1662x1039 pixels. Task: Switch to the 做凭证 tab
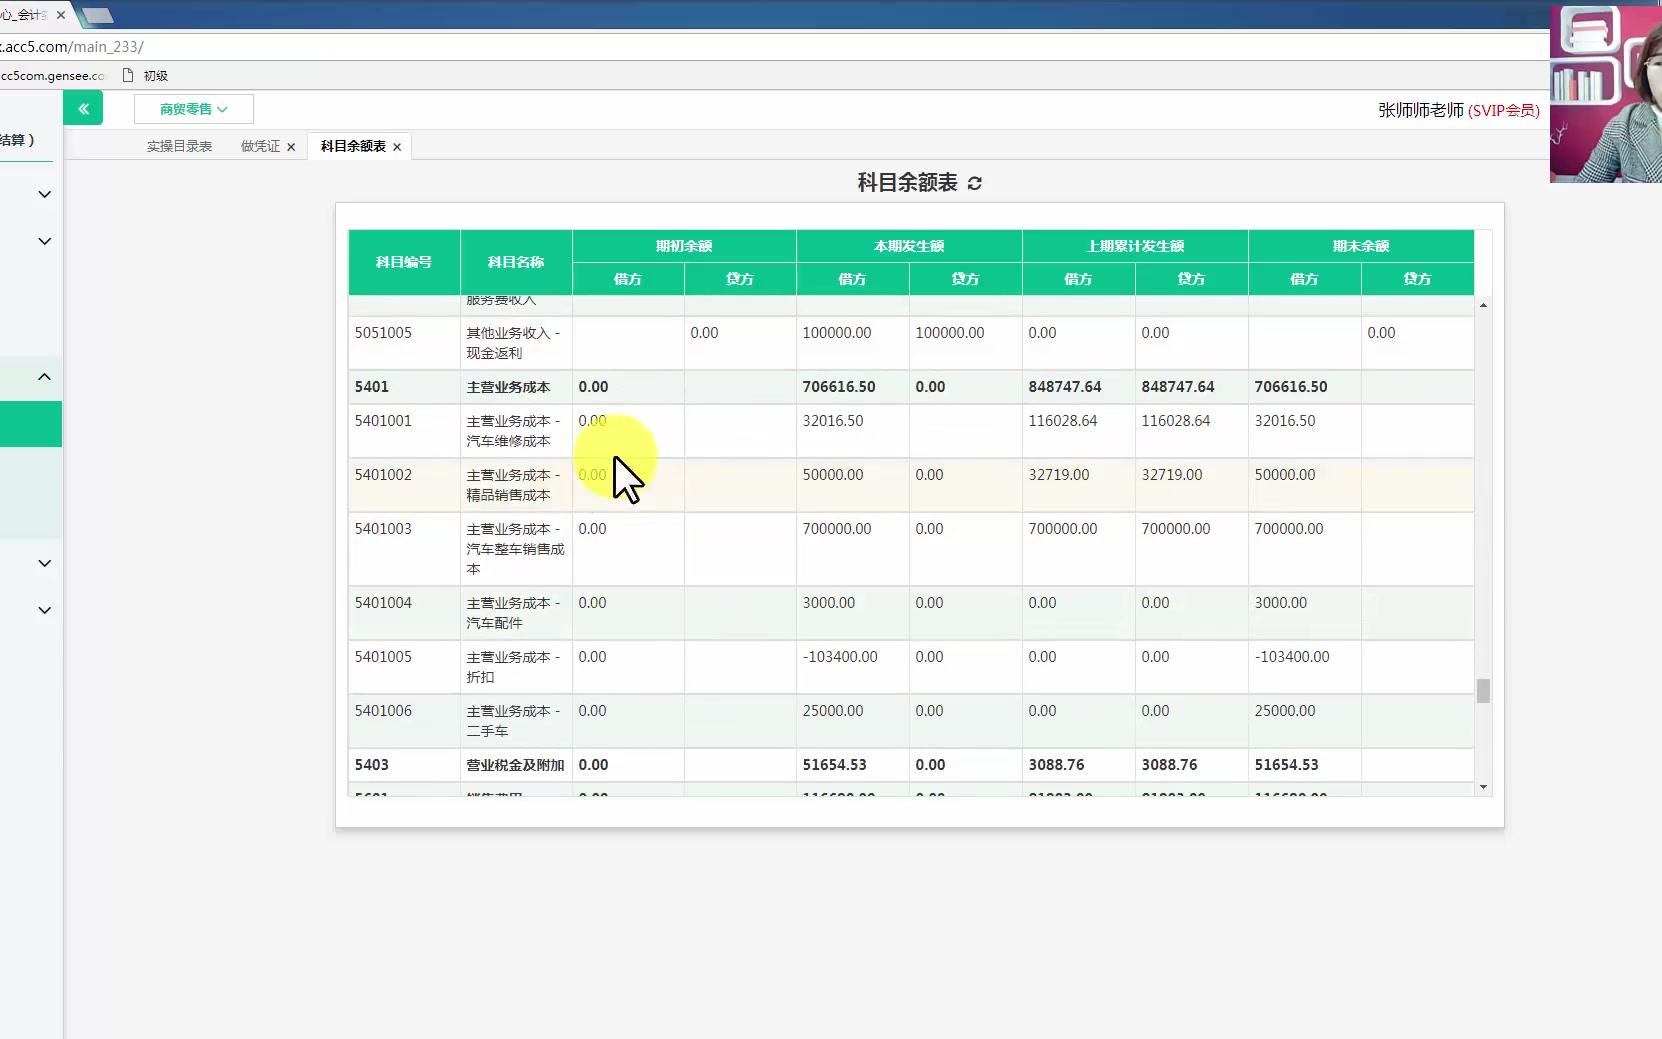point(258,146)
